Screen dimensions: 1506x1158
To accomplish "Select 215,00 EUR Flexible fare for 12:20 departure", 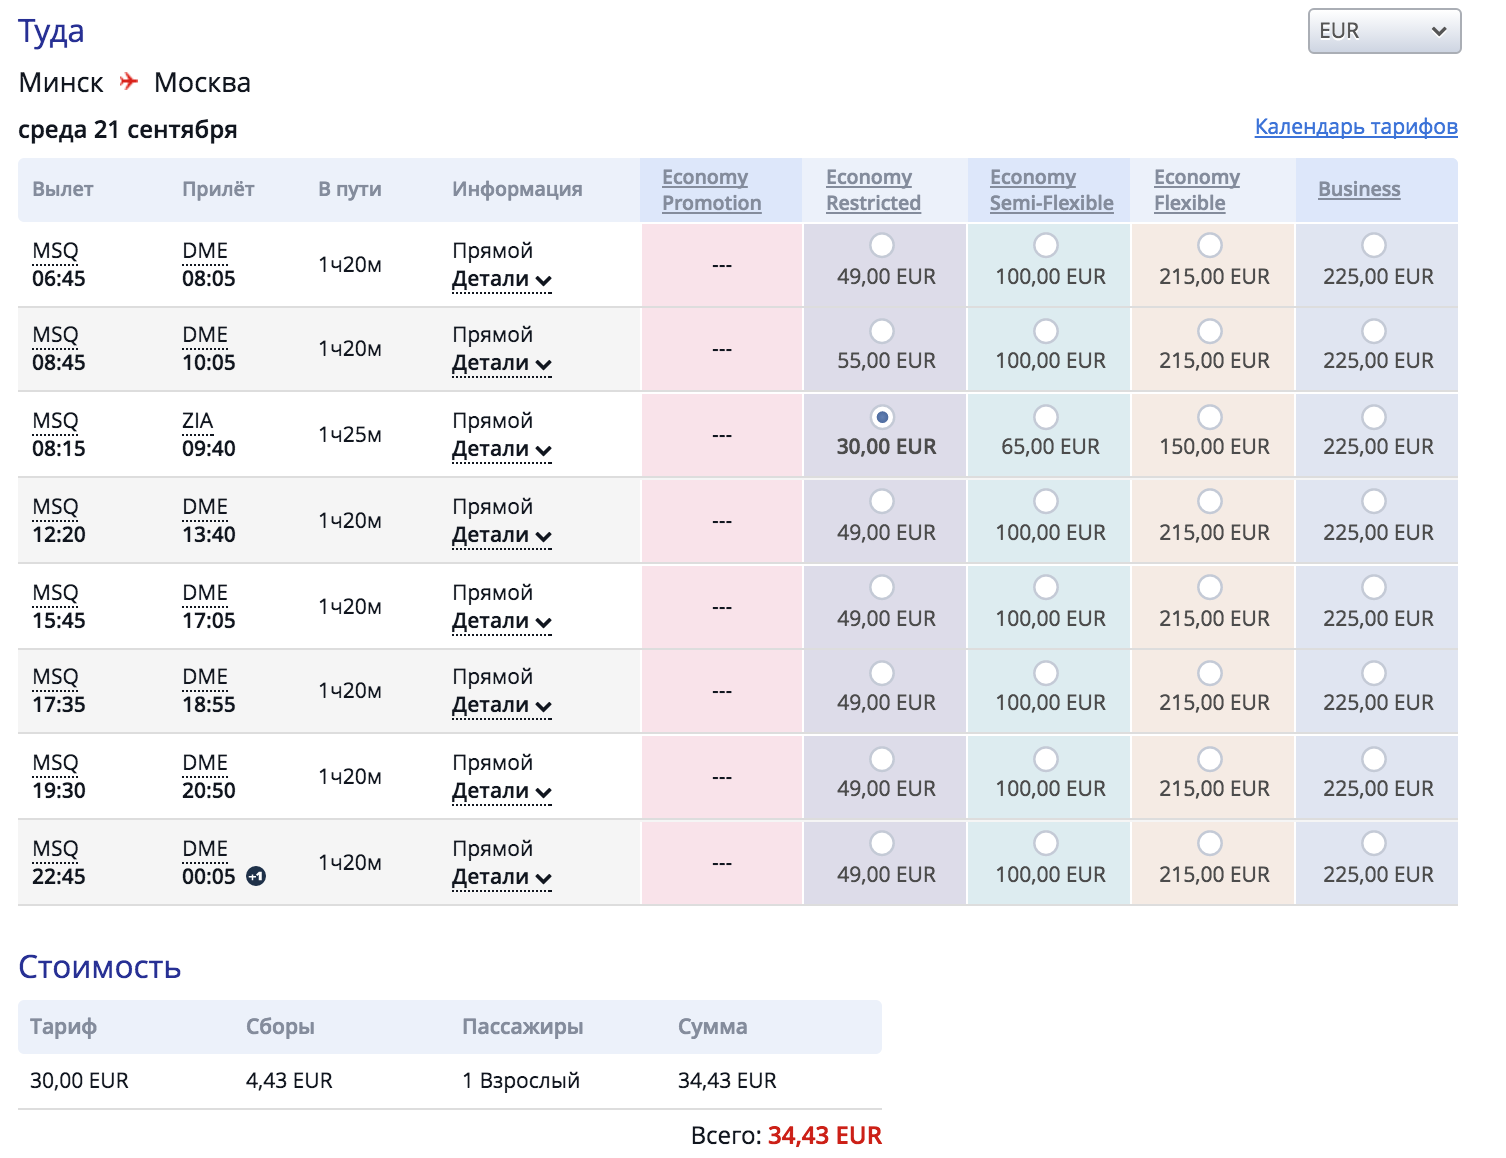I will pyautogui.click(x=1210, y=502).
